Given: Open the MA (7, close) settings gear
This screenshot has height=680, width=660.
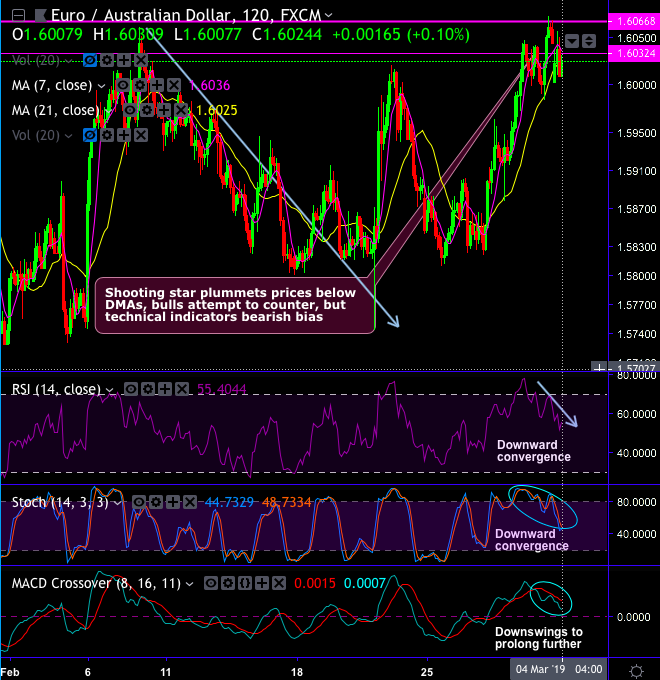Looking at the screenshot, I should click(140, 85).
